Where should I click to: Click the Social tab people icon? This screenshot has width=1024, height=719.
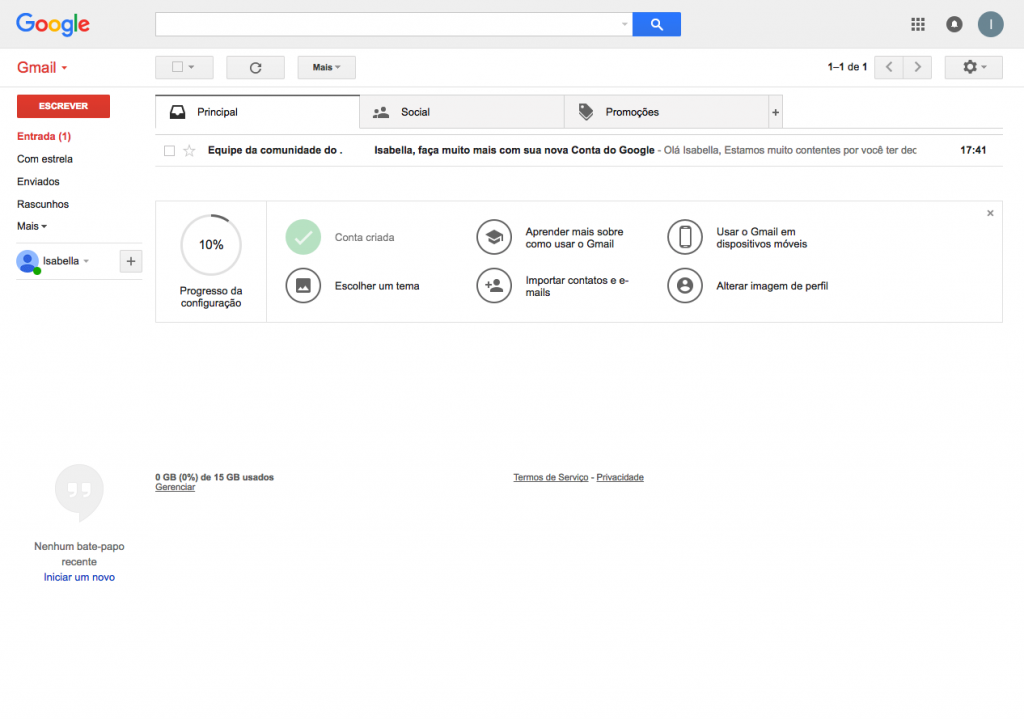point(381,112)
